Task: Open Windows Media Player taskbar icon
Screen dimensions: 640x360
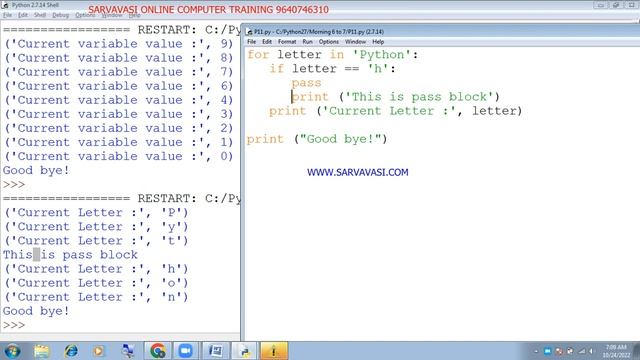Action: pos(98,351)
